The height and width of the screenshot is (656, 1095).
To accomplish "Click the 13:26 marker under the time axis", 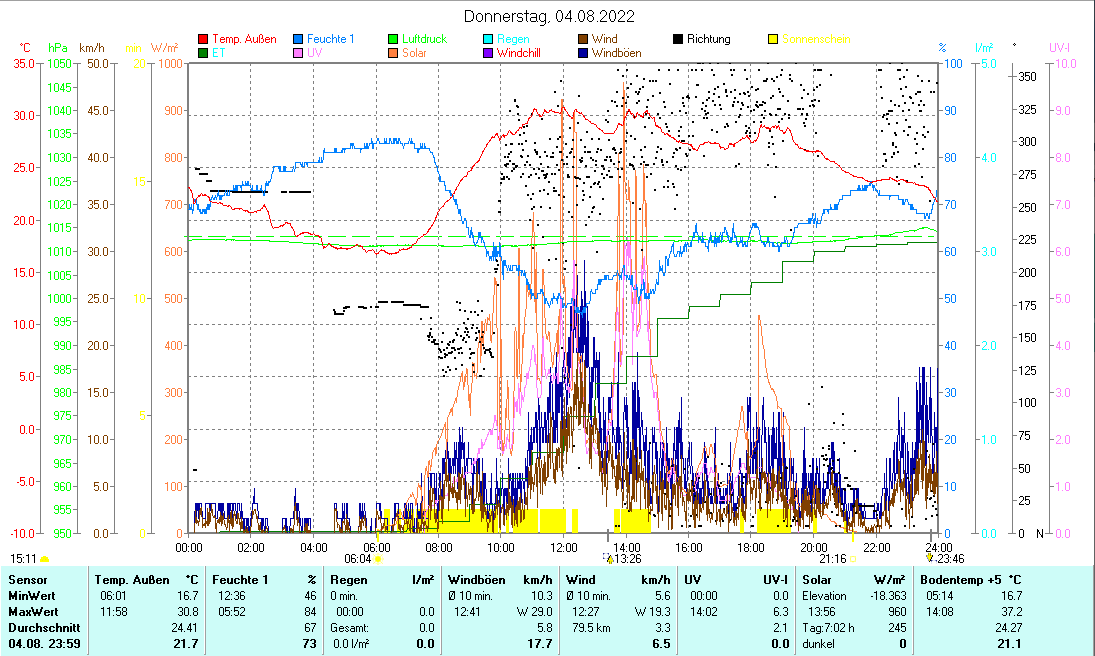I will coord(627,559).
